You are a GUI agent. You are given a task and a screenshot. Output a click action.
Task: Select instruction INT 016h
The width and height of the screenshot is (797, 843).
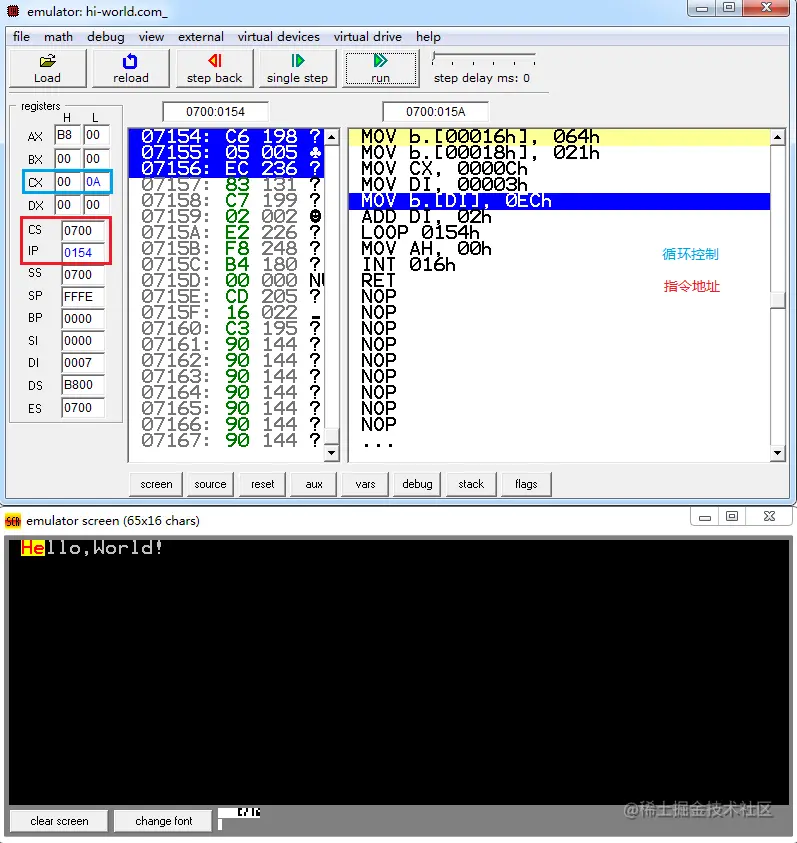559,265
